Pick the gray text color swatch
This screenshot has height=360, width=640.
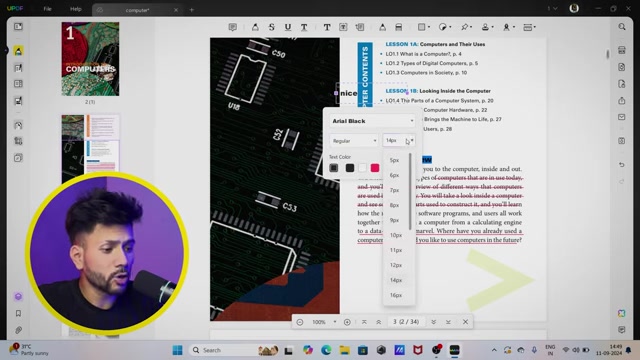(334, 168)
